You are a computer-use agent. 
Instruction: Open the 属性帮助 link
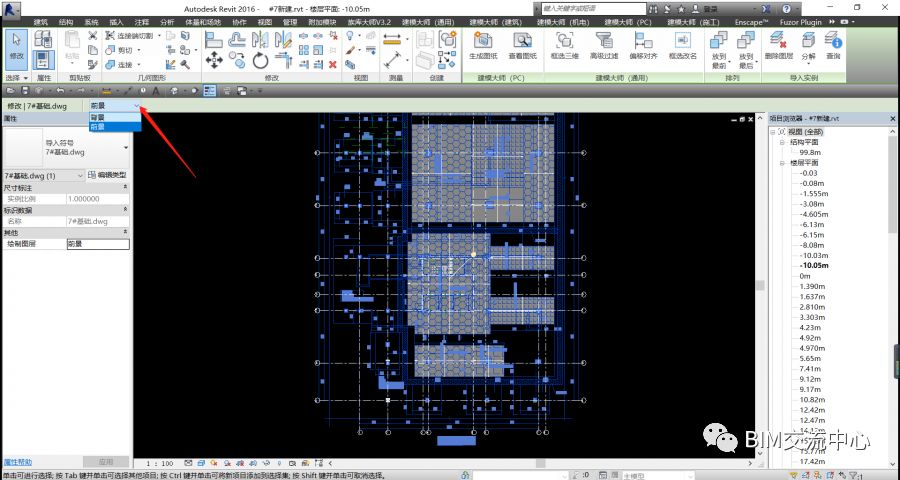click(x=18, y=462)
